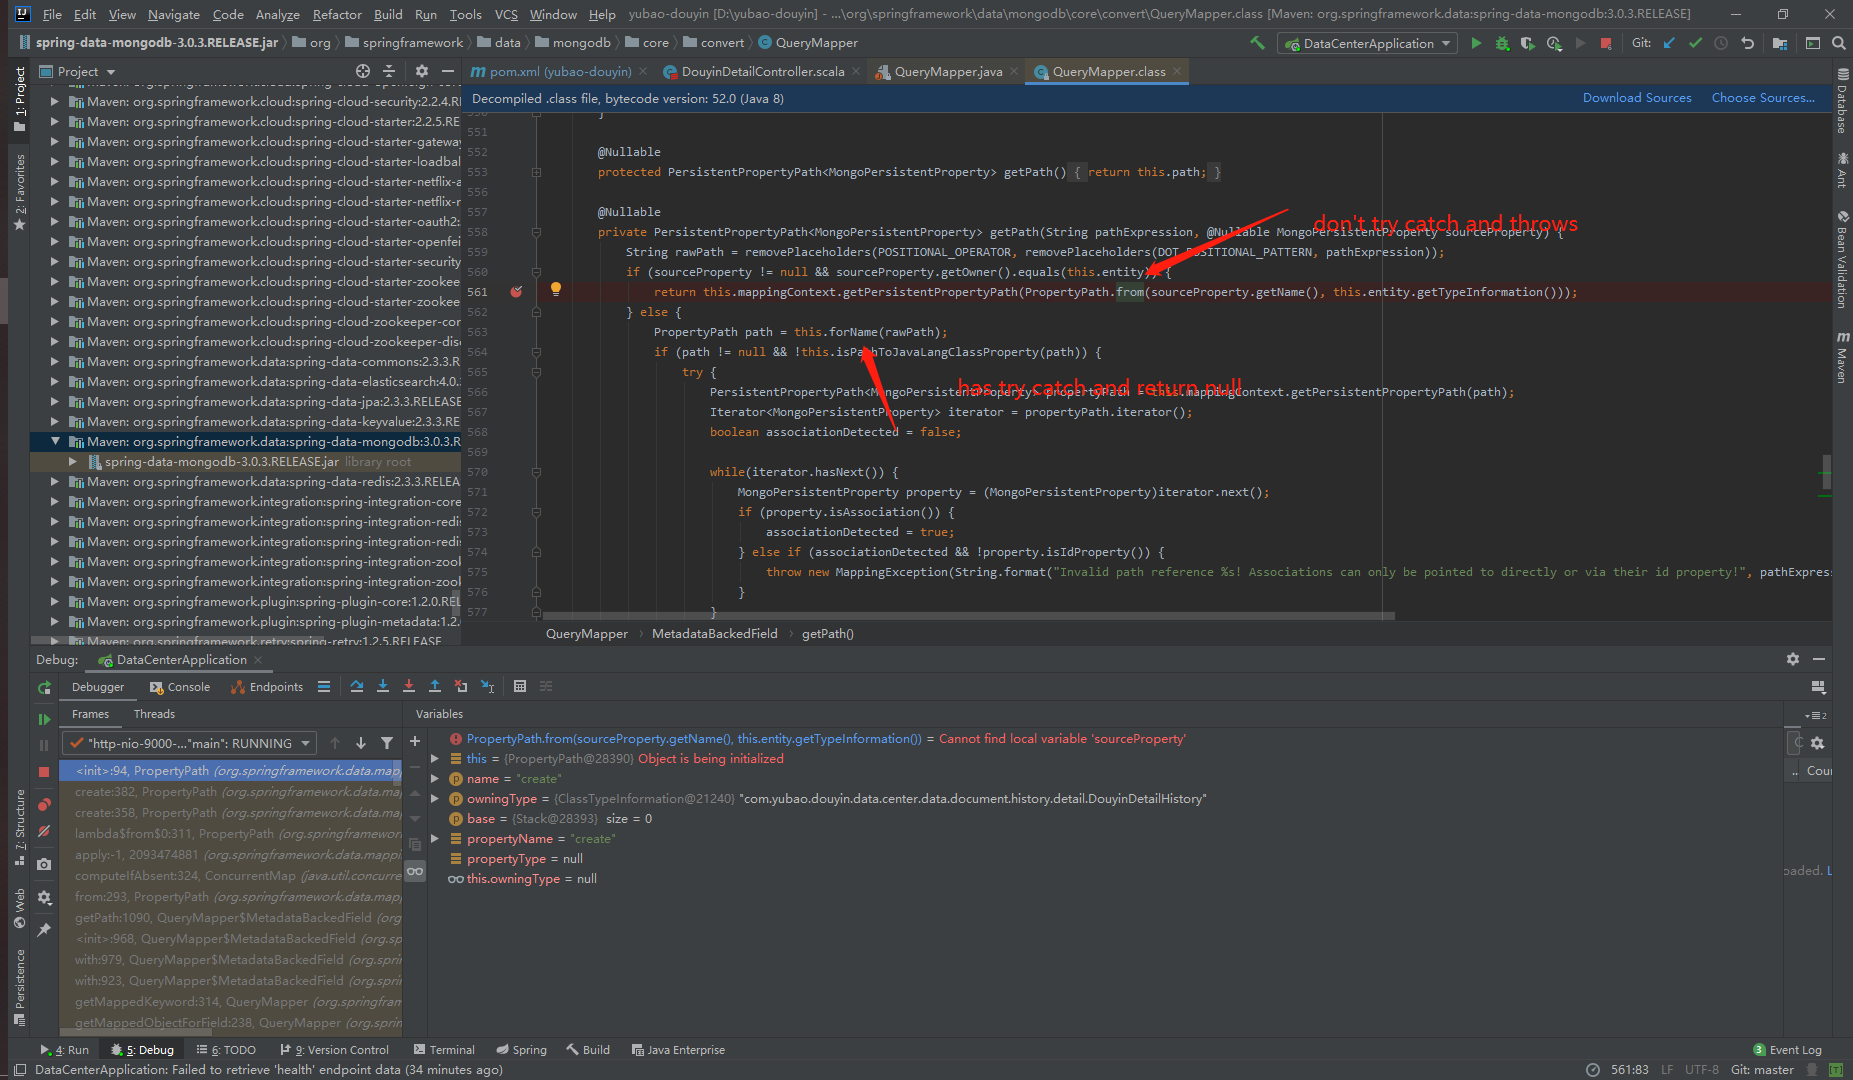Toggle Maven tool window on right stripe
The height and width of the screenshot is (1080, 1853).
coord(1842,357)
